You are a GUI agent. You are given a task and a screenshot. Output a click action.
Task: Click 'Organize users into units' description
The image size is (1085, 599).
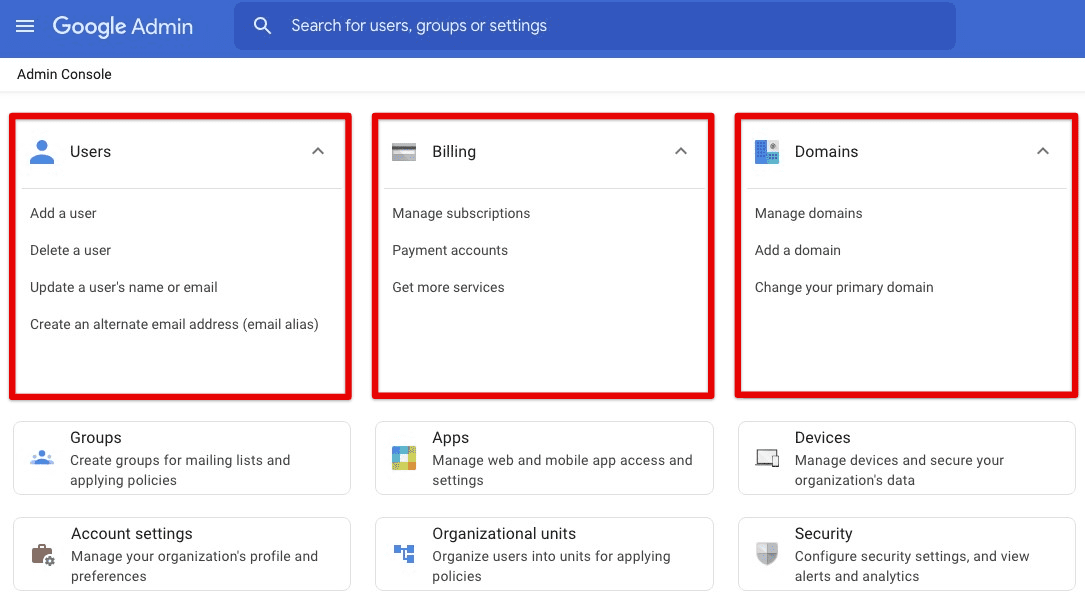point(551,566)
